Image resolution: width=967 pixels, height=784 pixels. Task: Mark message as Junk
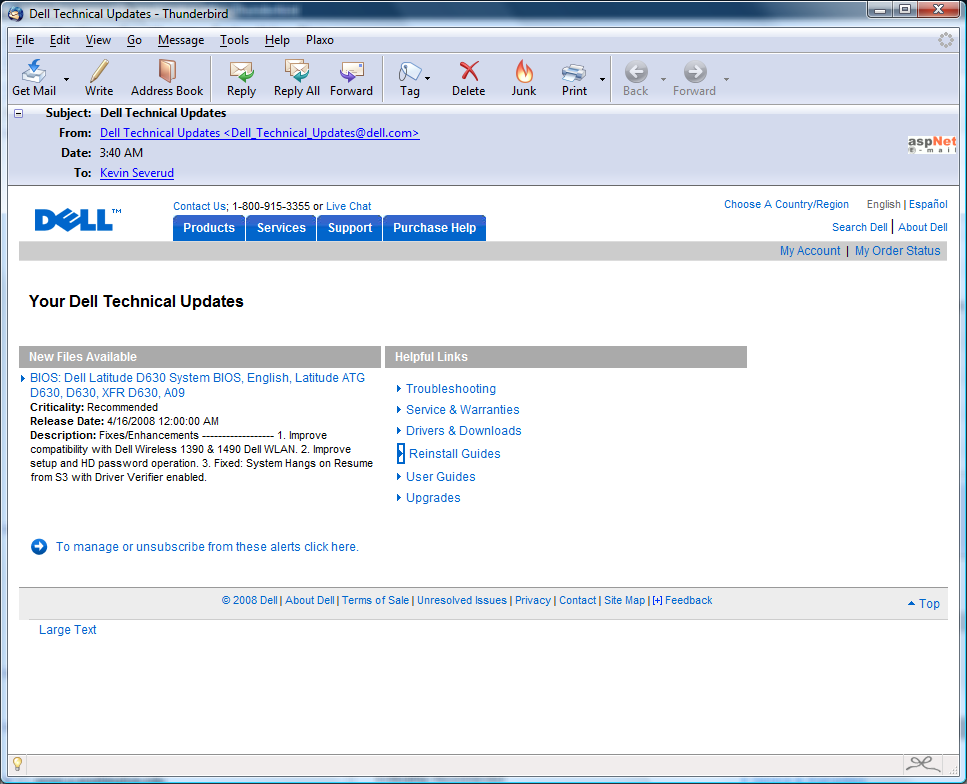point(524,78)
